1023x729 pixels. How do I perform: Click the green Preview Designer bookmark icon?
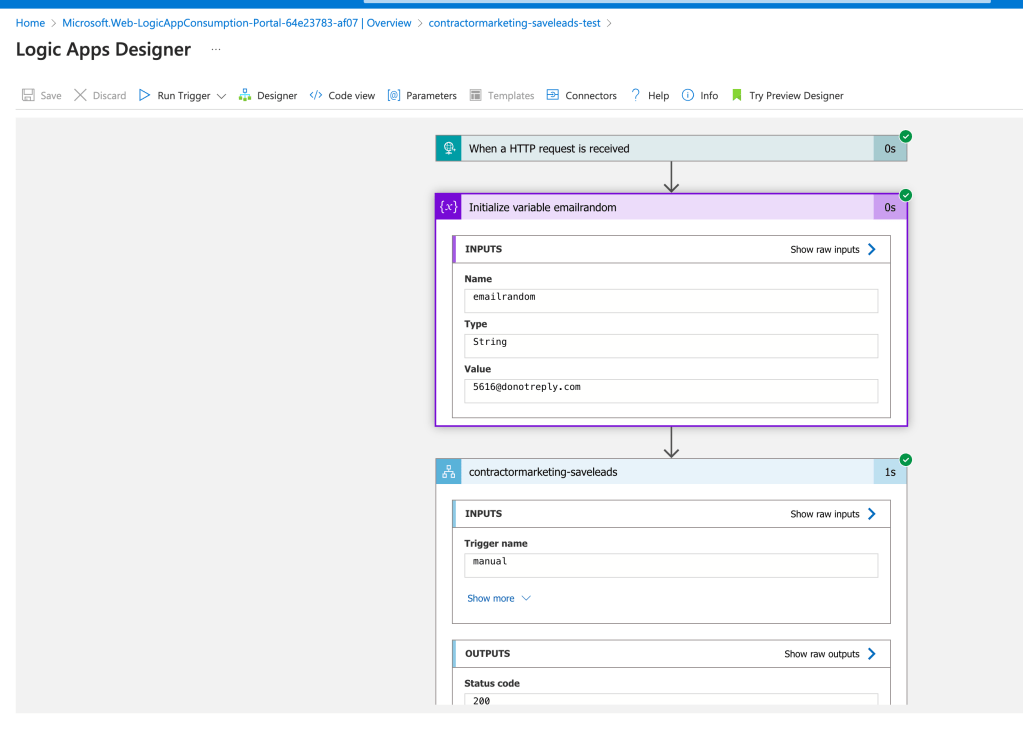(737, 95)
